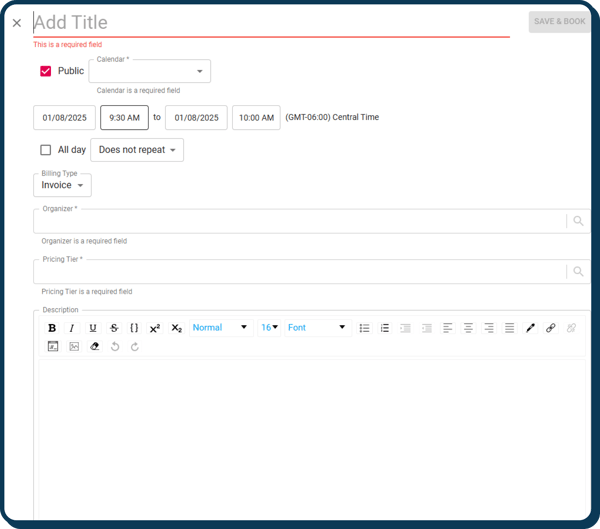600x529 pixels.
Task: Insert a bulleted list
Action: point(364,328)
